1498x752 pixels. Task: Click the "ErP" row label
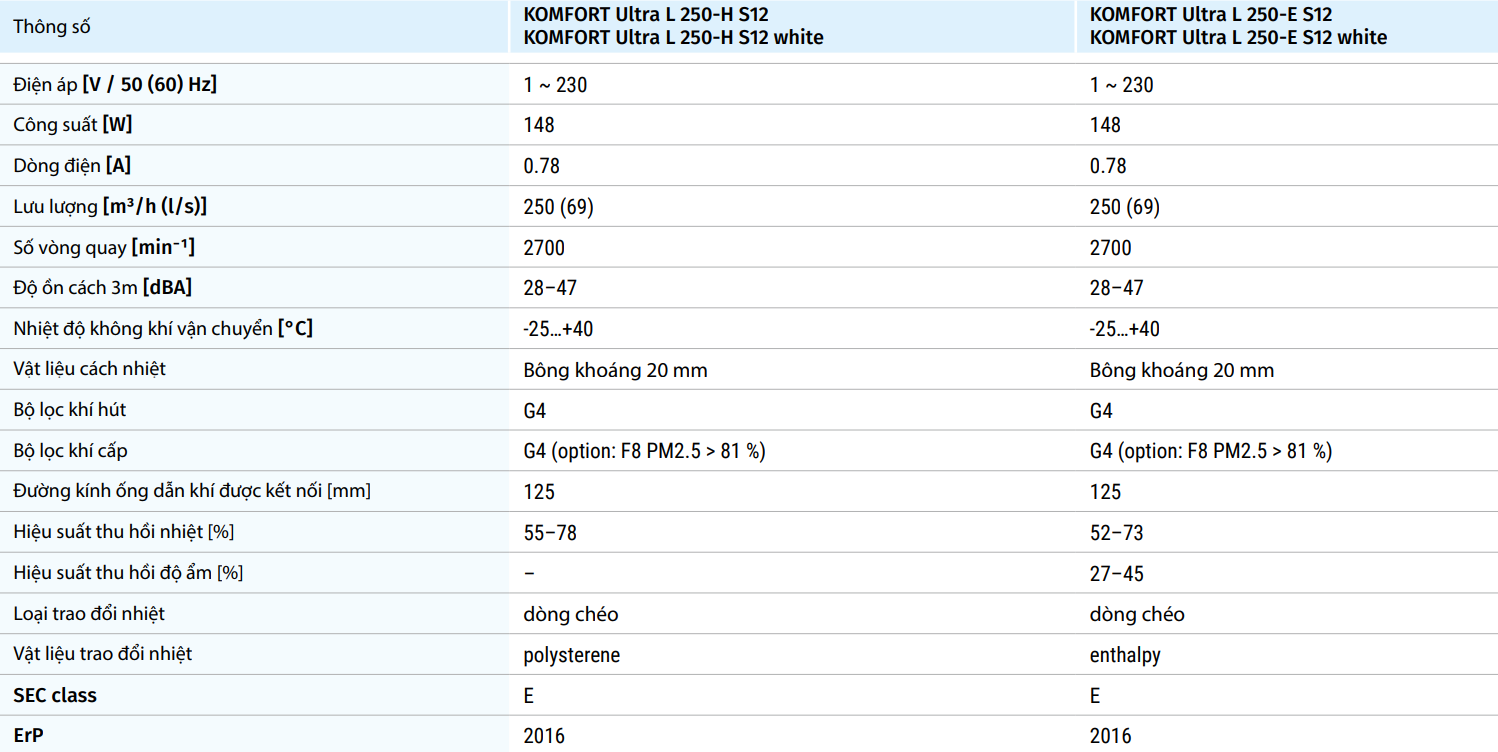[x=29, y=736]
